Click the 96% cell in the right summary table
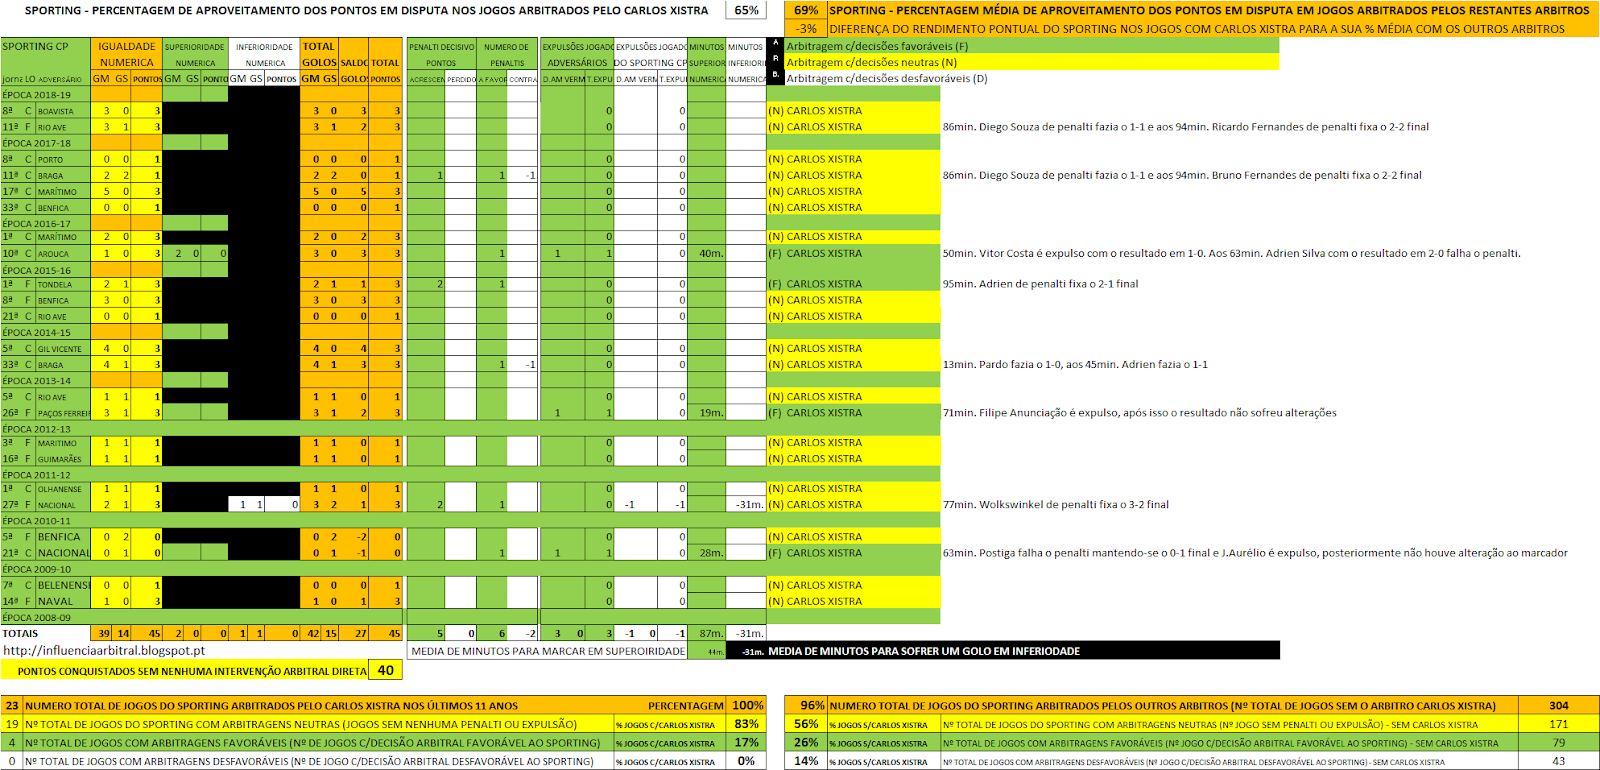Viewport: 1600px width, 770px height. [x=806, y=705]
